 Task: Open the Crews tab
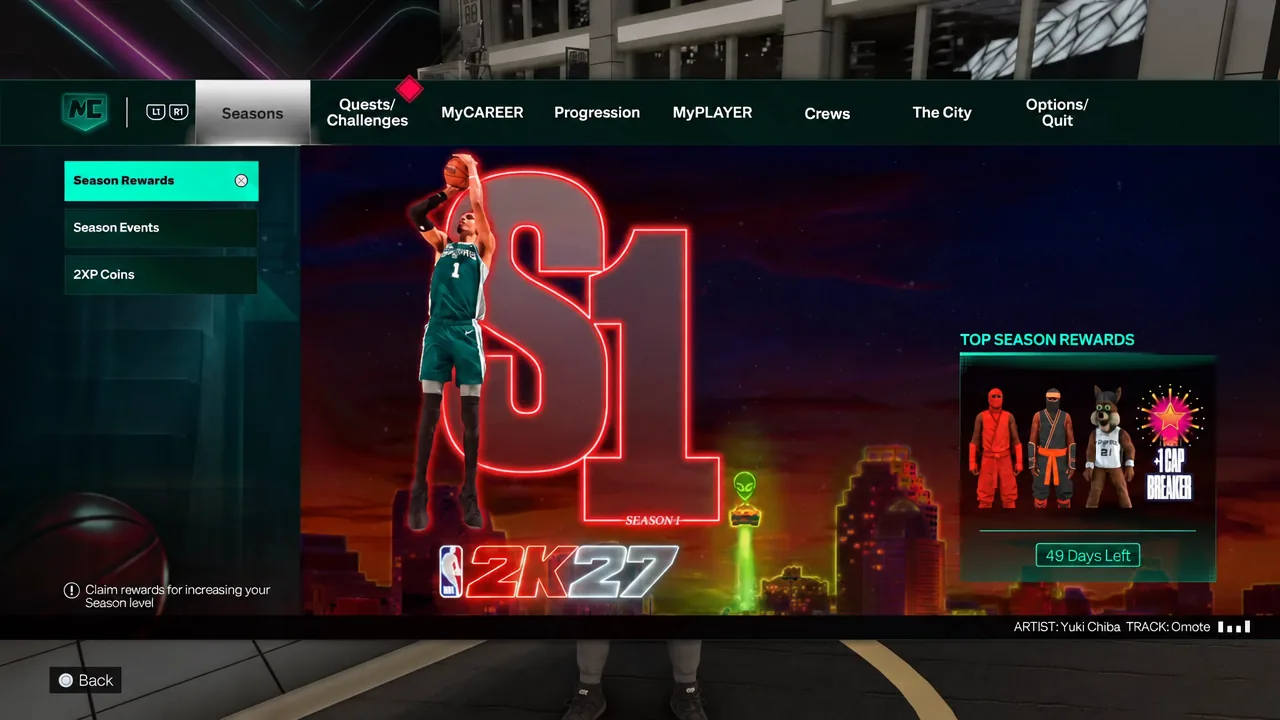point(827,113)
